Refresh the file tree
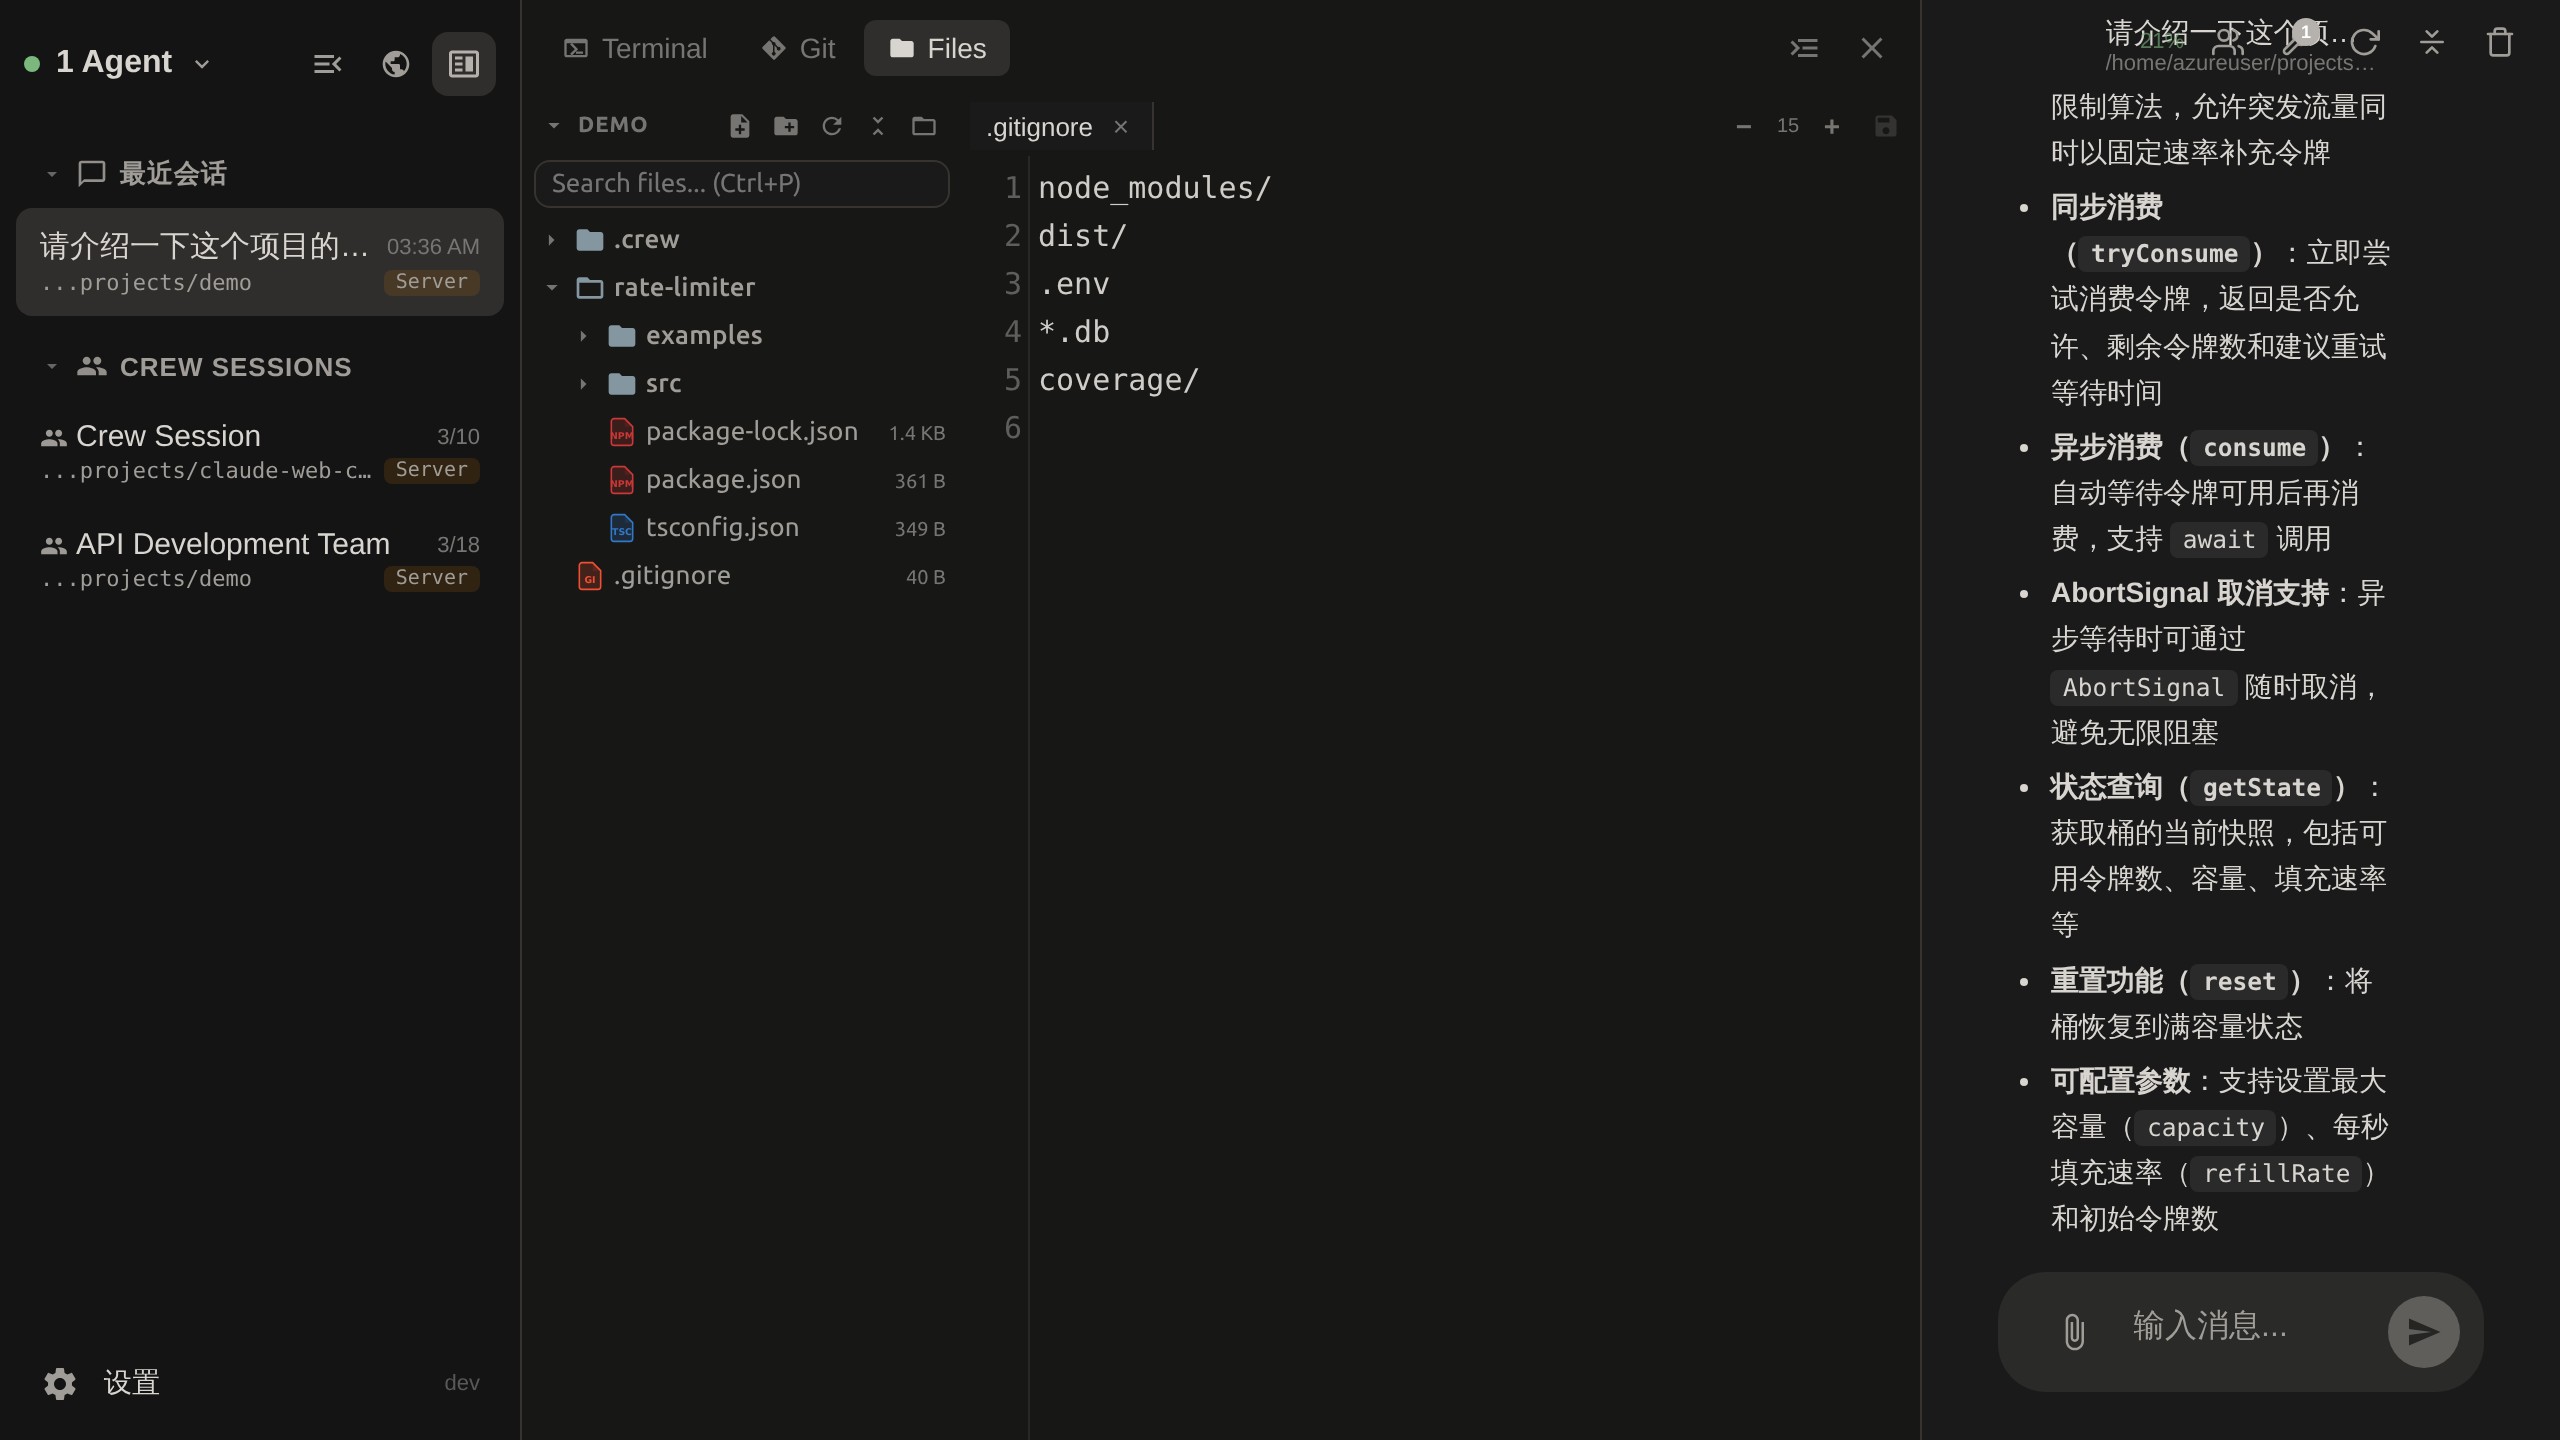 (831, 126)
